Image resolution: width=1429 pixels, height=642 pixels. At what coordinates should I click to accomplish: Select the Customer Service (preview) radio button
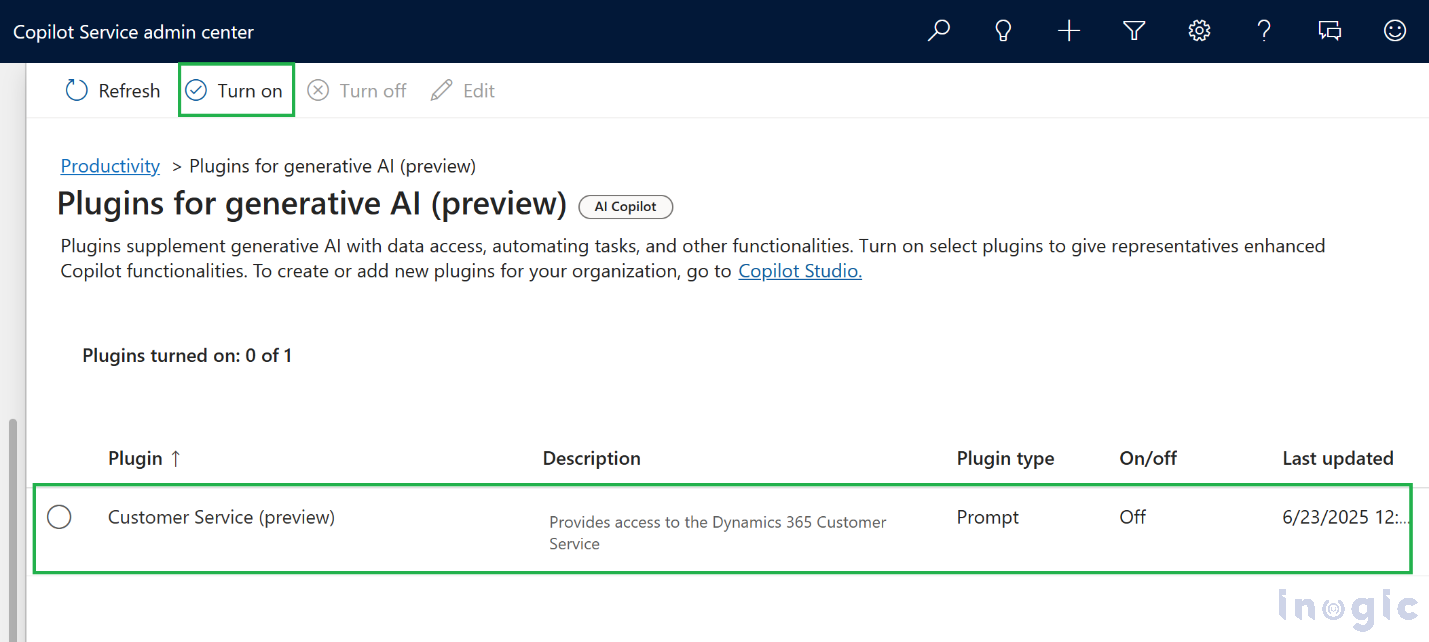pos(59,517)
